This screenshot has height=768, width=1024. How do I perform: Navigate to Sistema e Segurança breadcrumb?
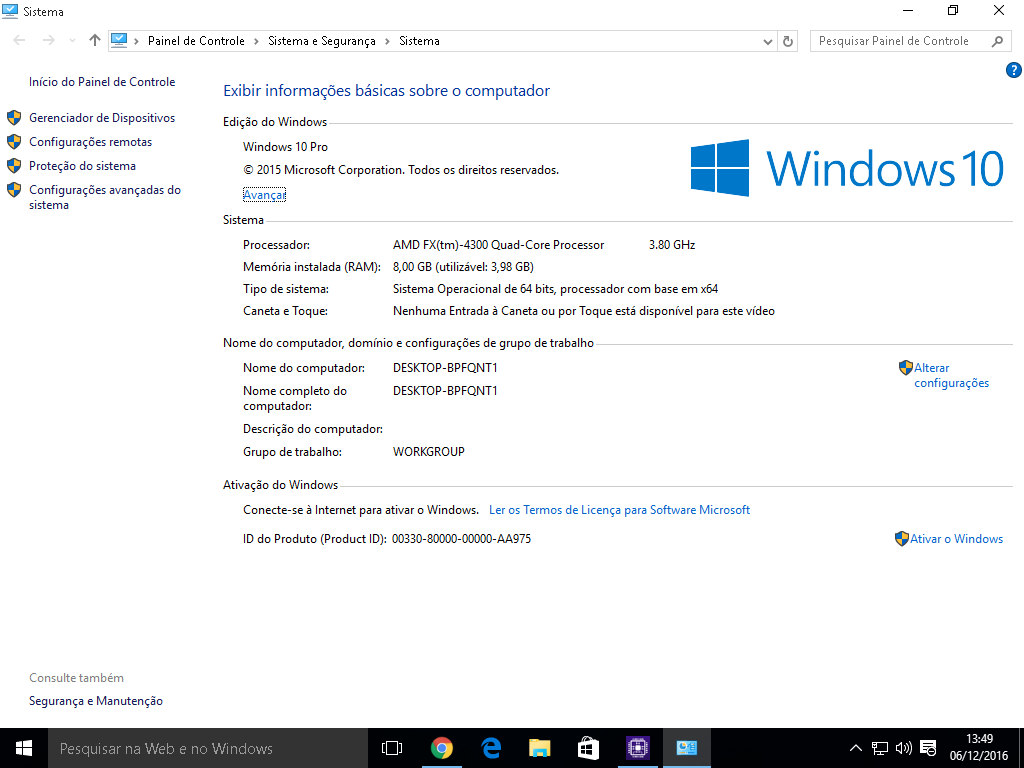pyautogui.click(x=321, y=40)
